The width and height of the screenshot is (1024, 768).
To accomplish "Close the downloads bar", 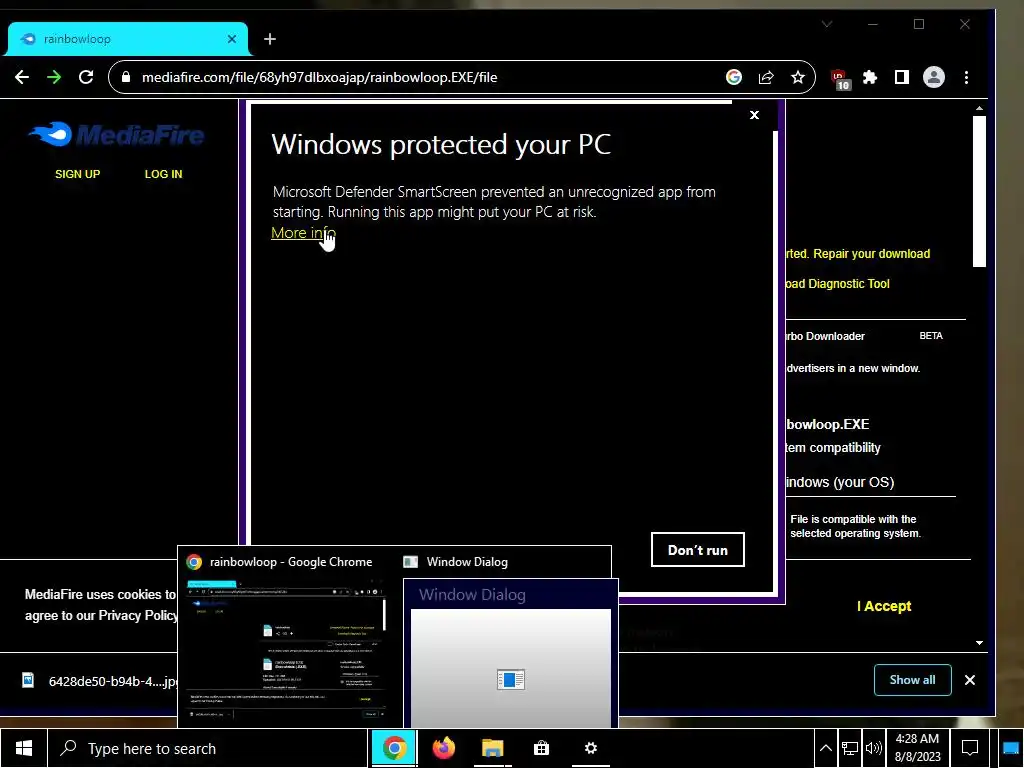I will 970,680.
